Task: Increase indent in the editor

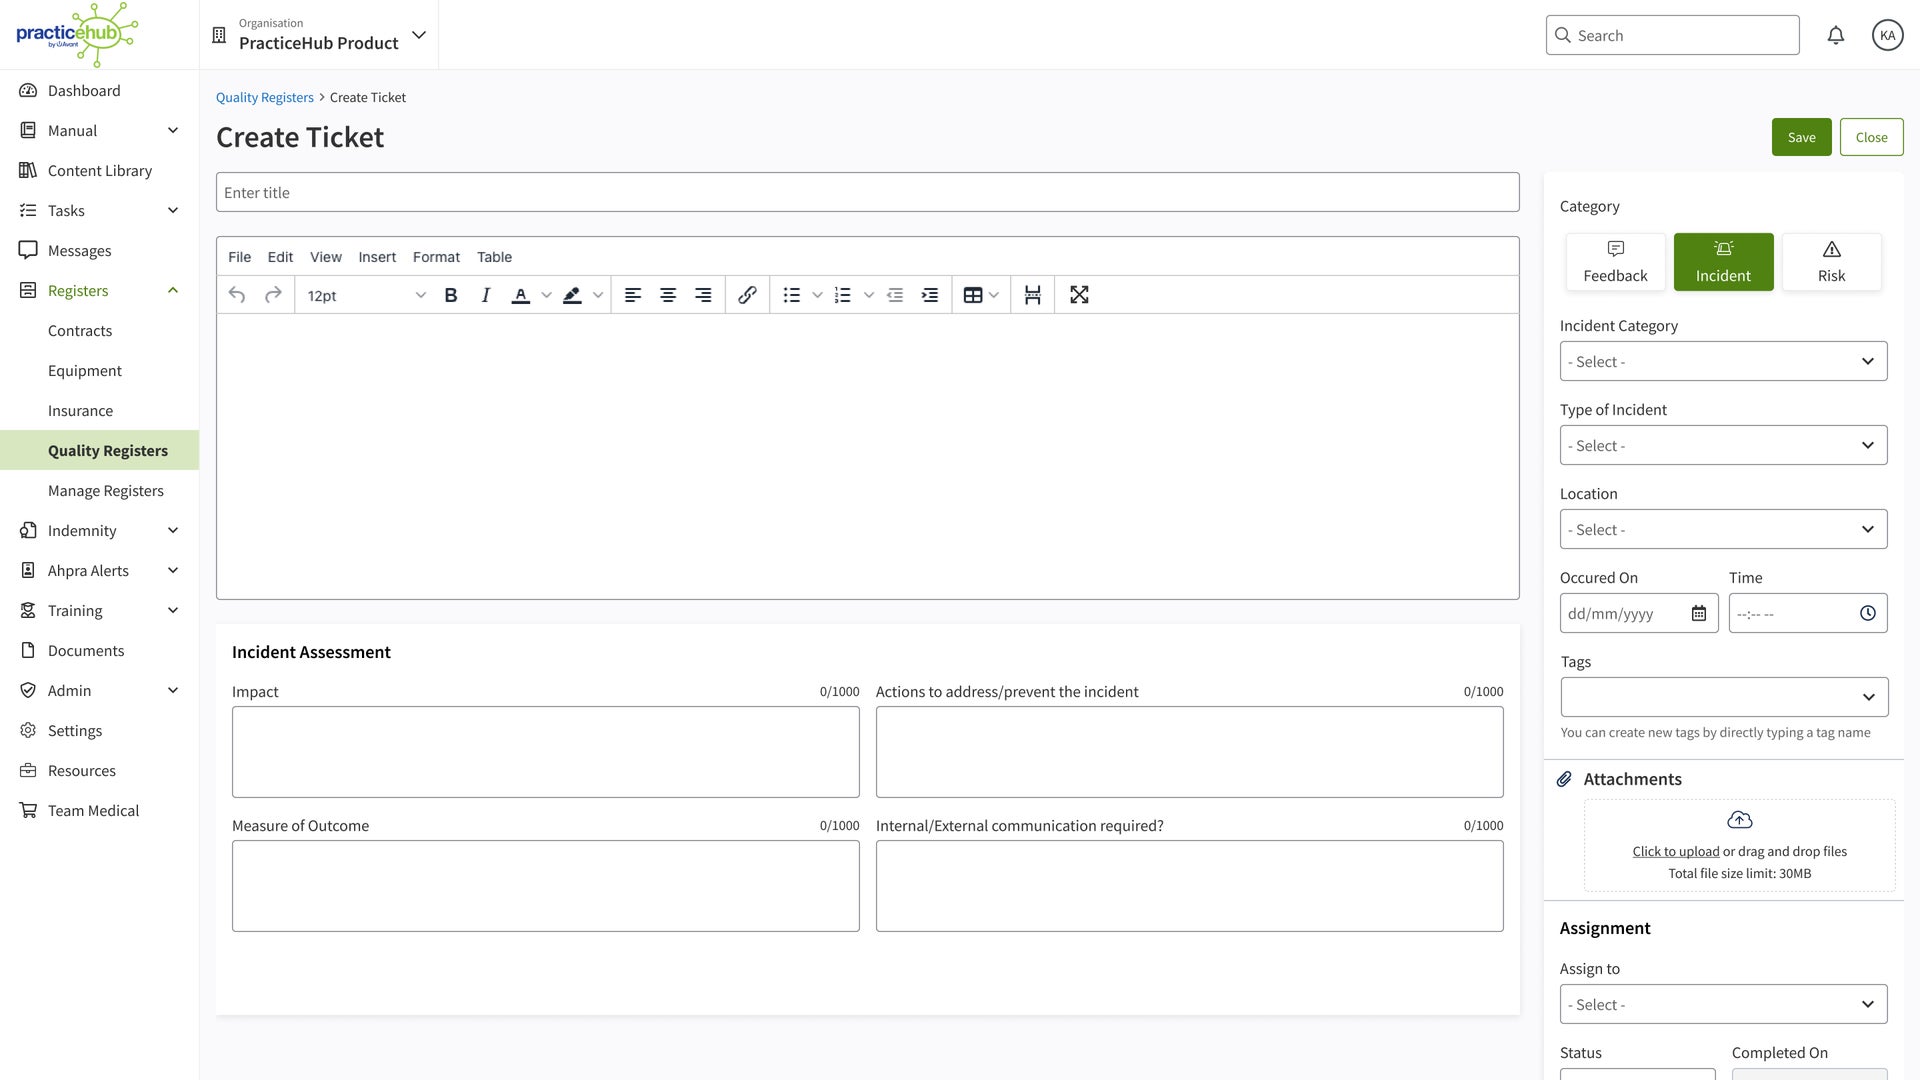Action: pyautogui.click(x=930, y=295)
